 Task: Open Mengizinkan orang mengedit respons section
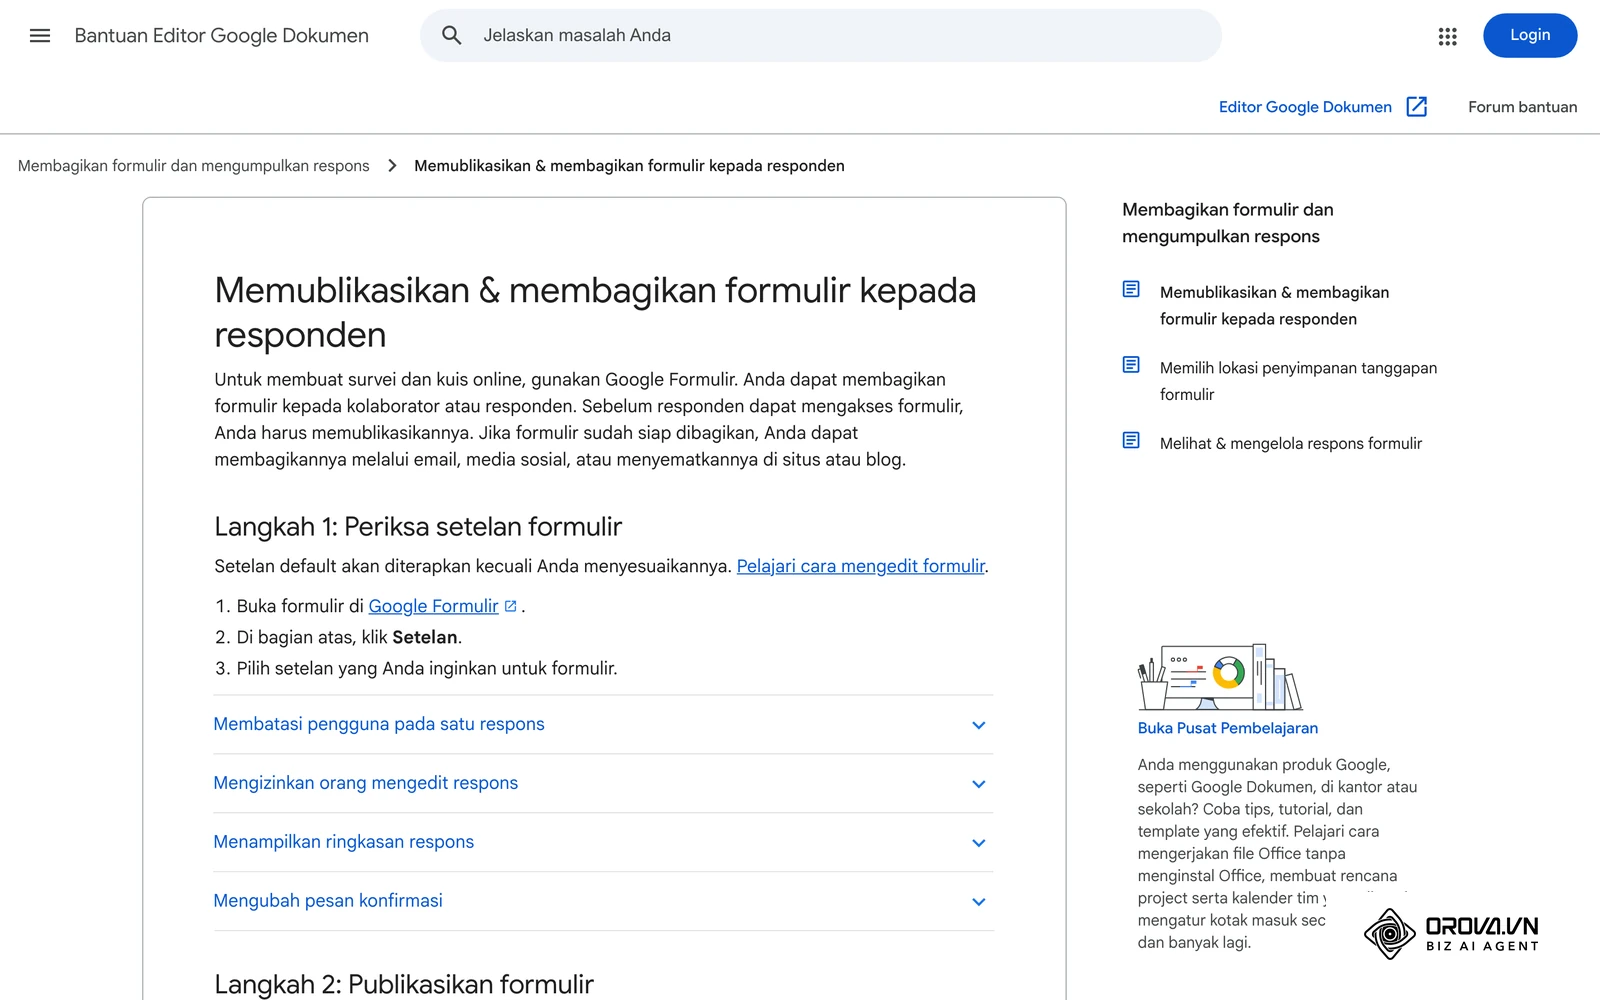click(603, 784)
